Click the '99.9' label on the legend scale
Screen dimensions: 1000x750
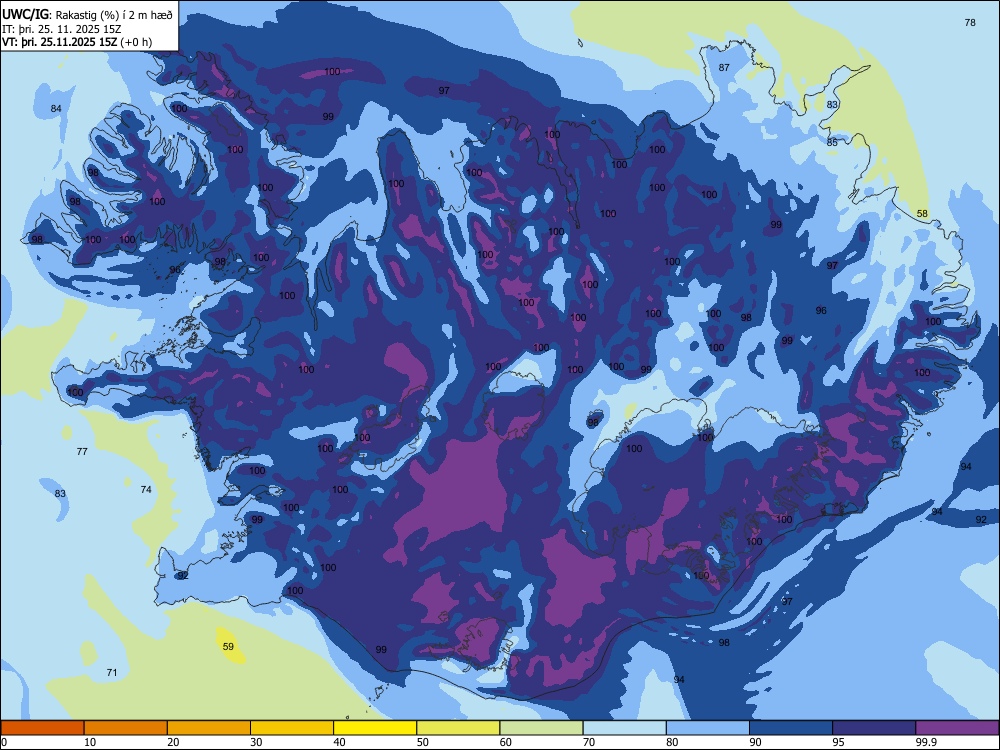[927, 742]
